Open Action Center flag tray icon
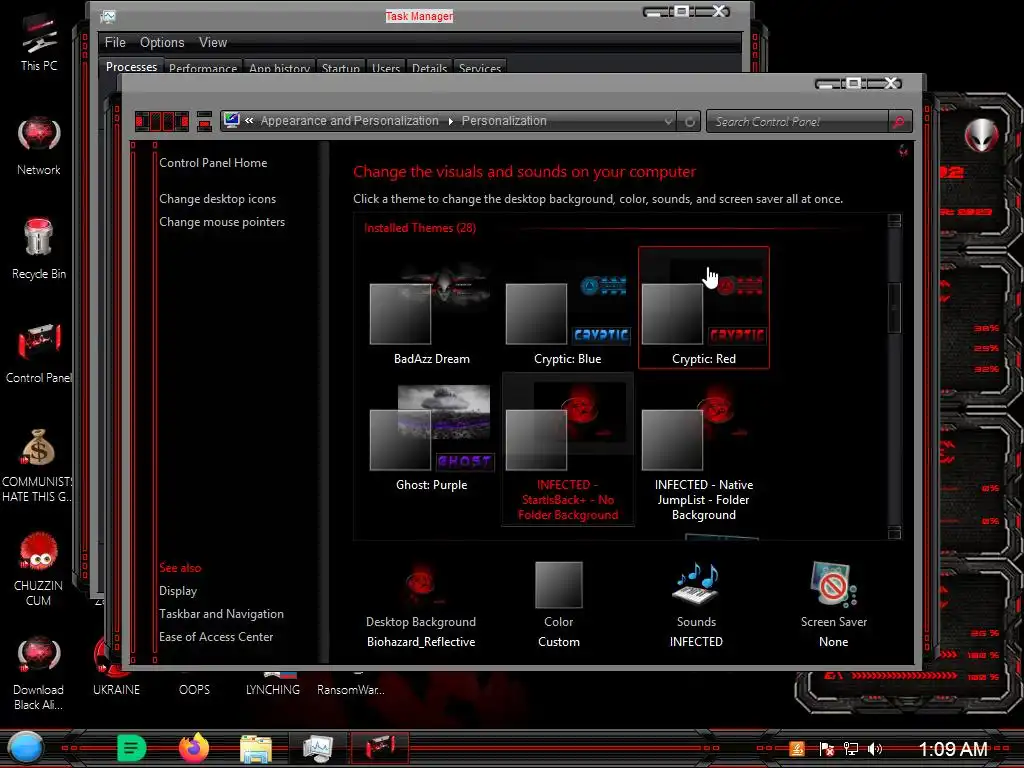The width and height of the screenshot is (1024, 768). 826,749
